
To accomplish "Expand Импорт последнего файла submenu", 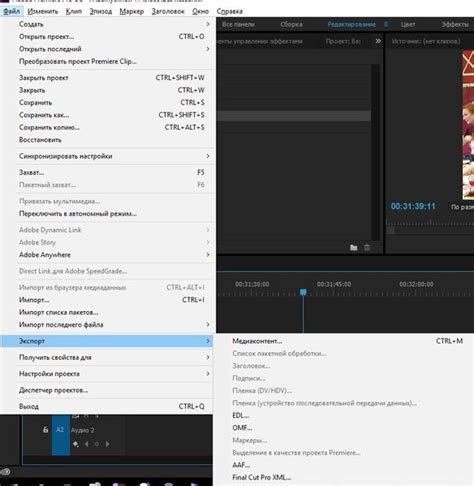I will pyautogui.click(x=208, y=325).
